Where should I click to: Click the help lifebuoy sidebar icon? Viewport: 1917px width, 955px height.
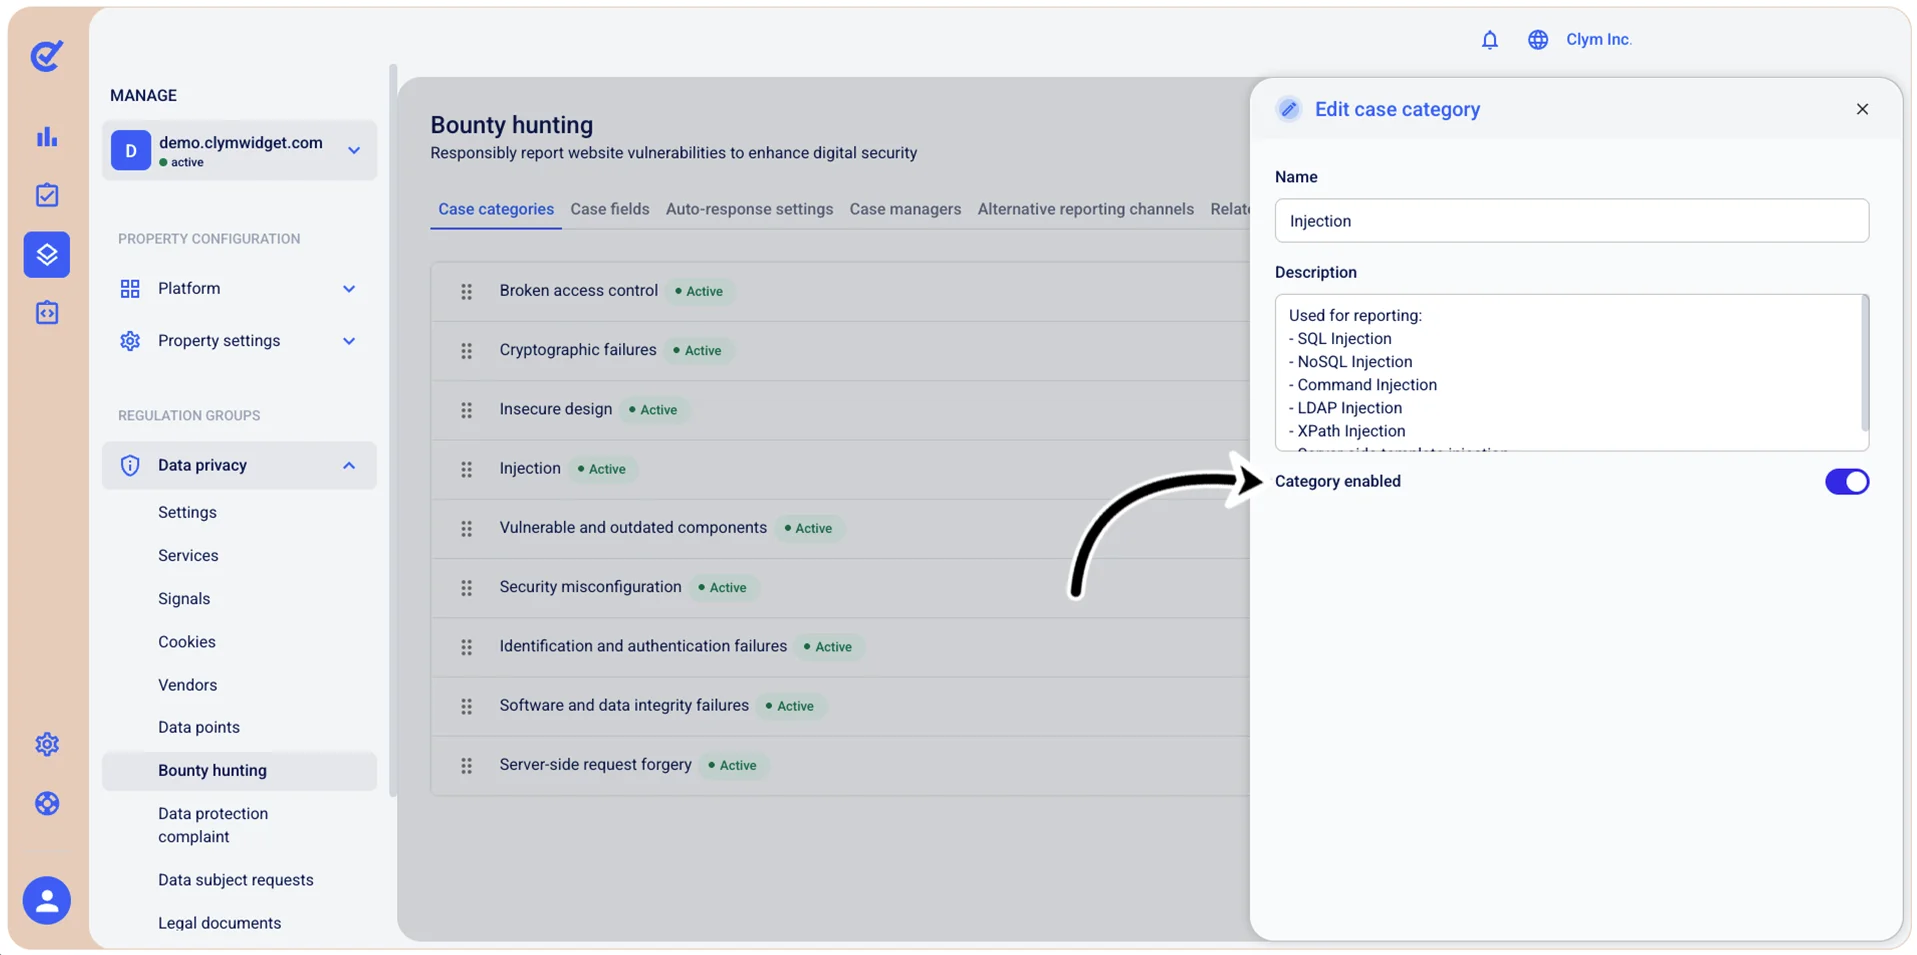[47, 803]
